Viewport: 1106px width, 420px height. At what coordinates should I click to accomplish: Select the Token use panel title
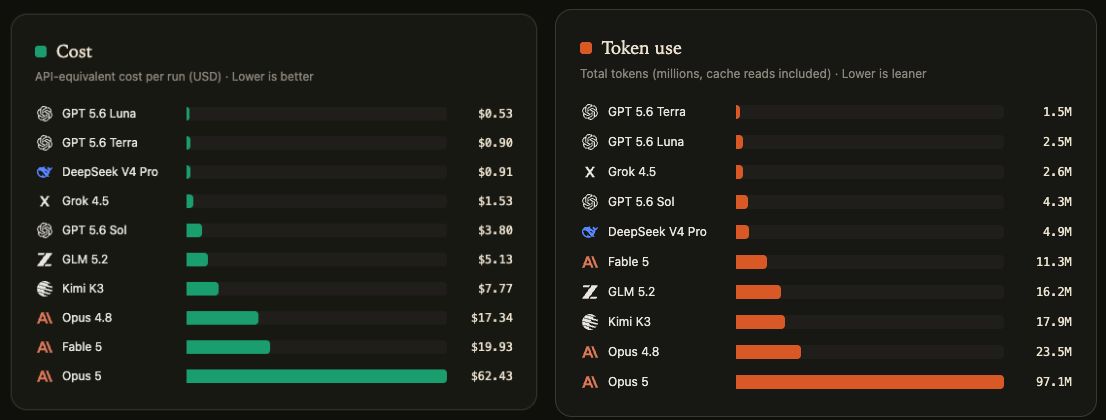tap(641, 48)
